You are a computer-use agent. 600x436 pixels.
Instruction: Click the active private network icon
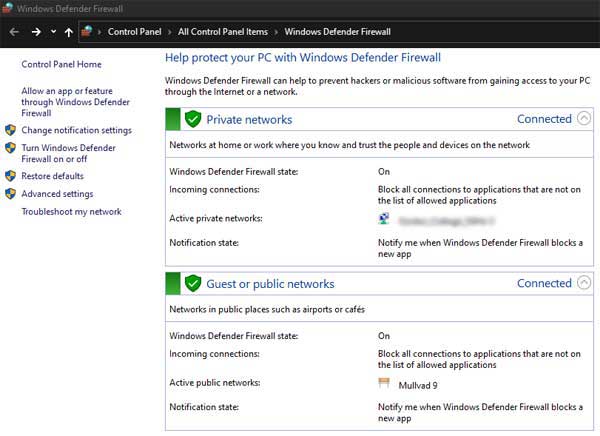pyautogui.click(x=384, y=219)
